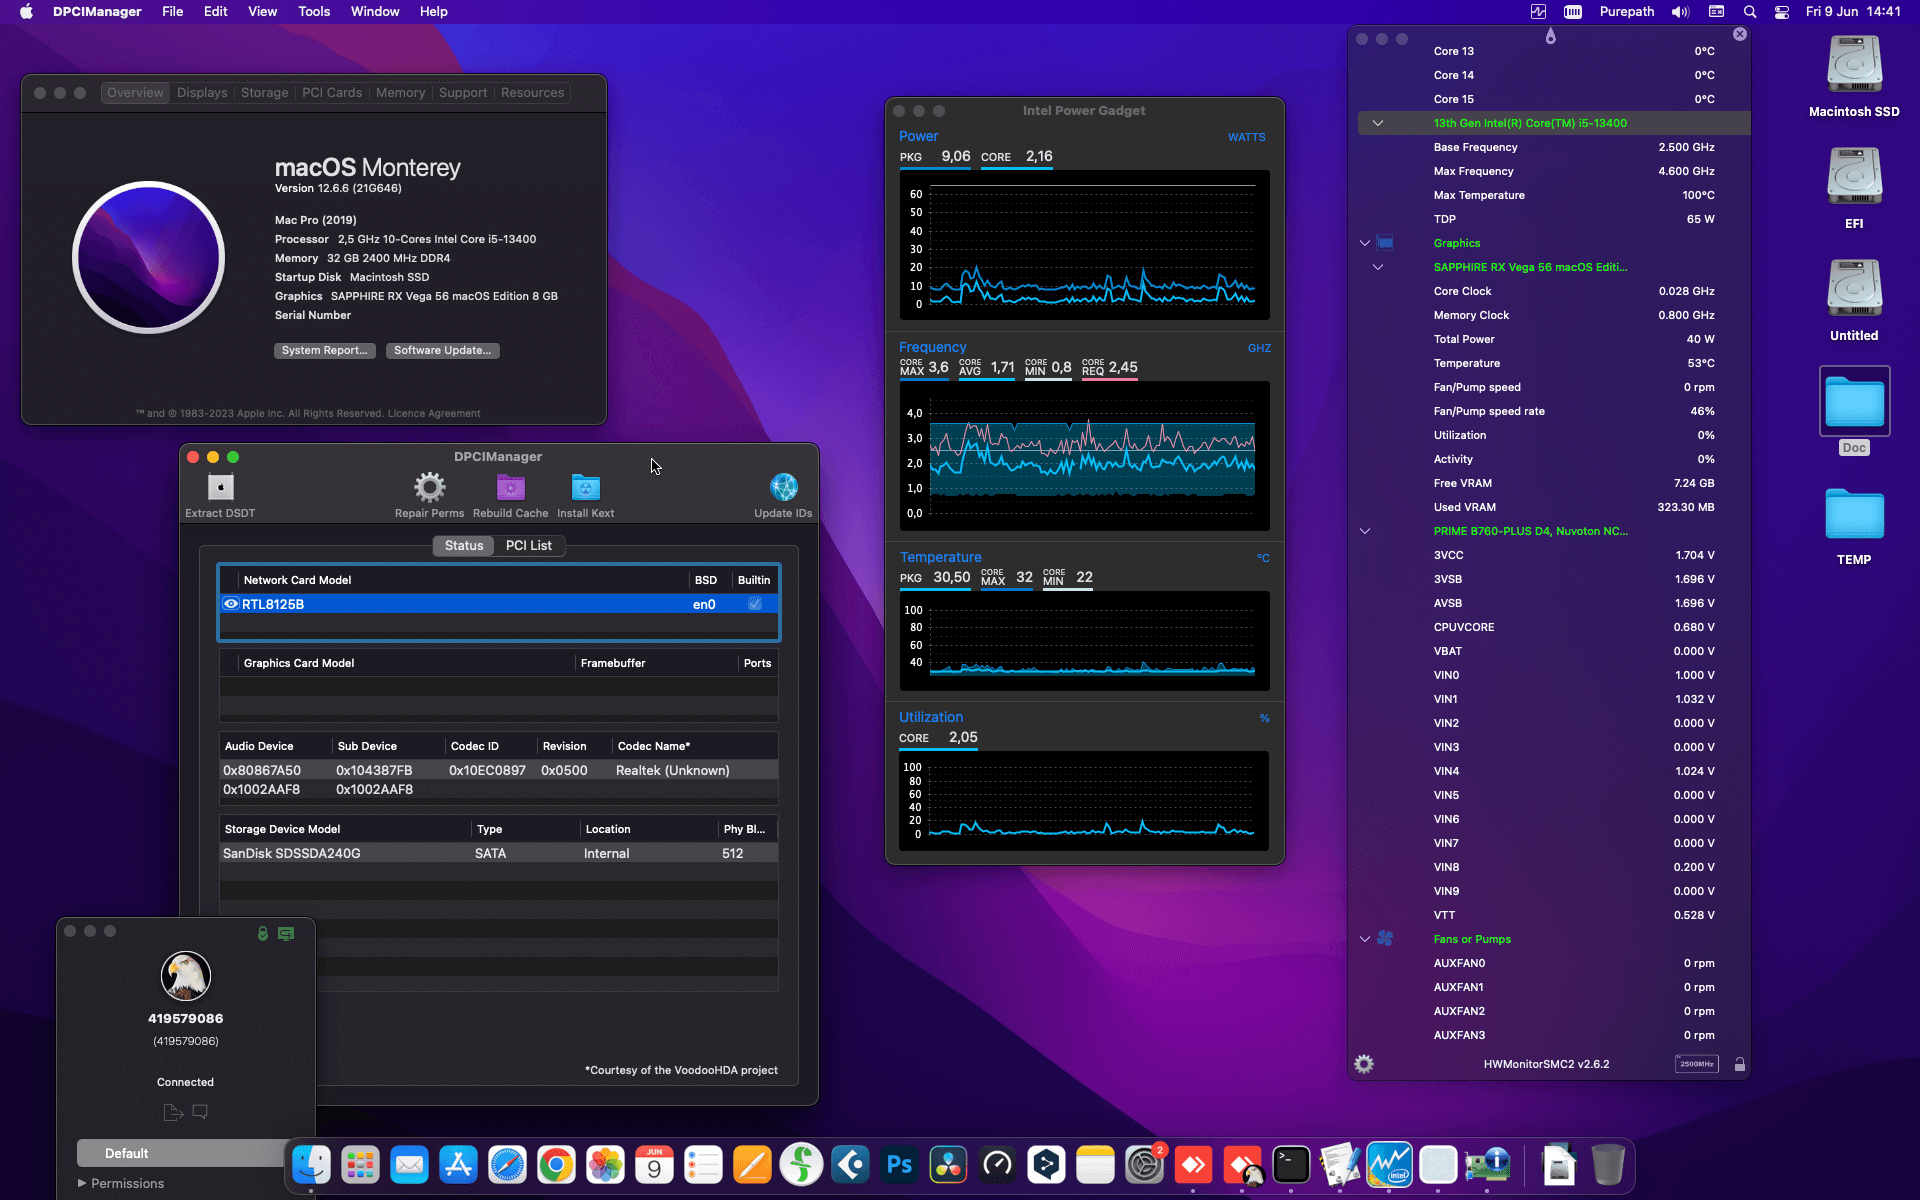Click the Resources tab
The width and height of the screenshot is (1920, 1200).
[532, 93]
